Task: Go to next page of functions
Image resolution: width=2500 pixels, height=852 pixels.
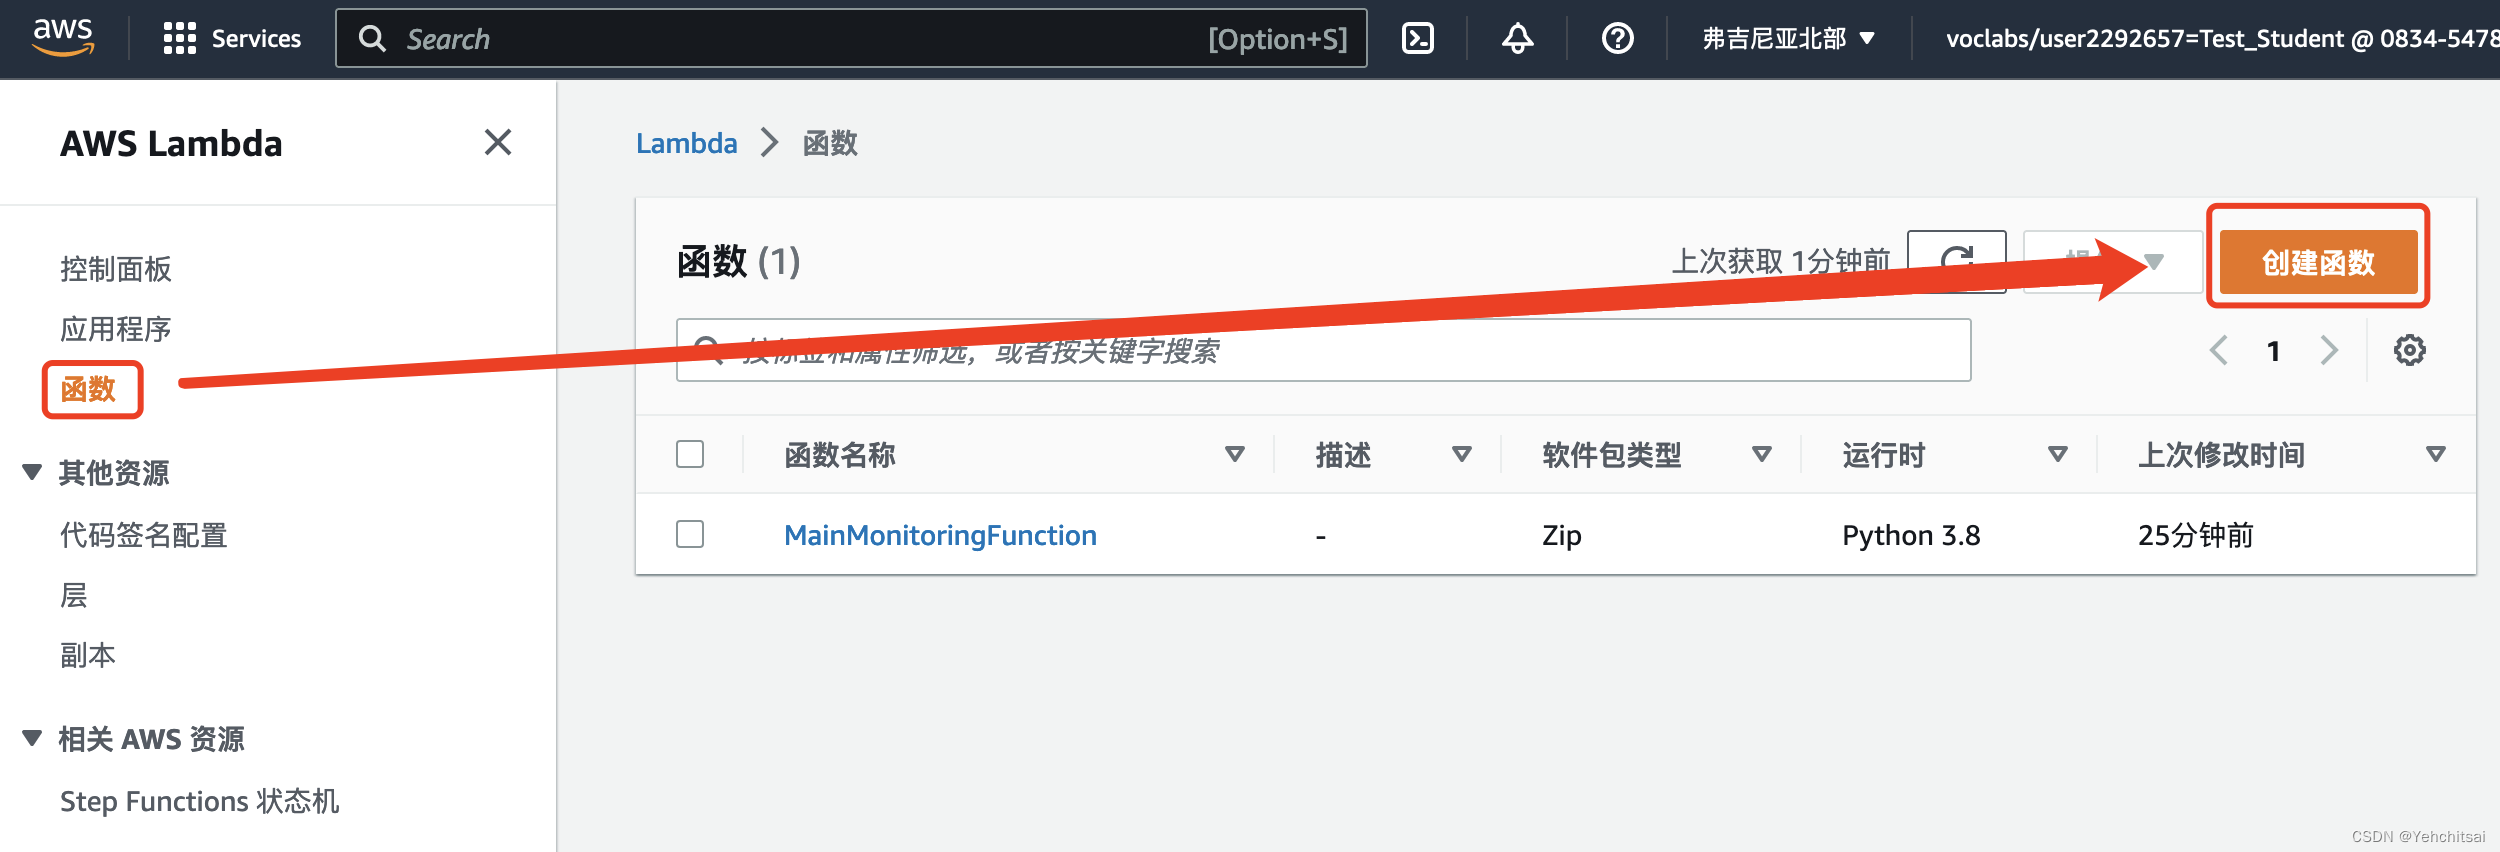Action: [2329, 350]
